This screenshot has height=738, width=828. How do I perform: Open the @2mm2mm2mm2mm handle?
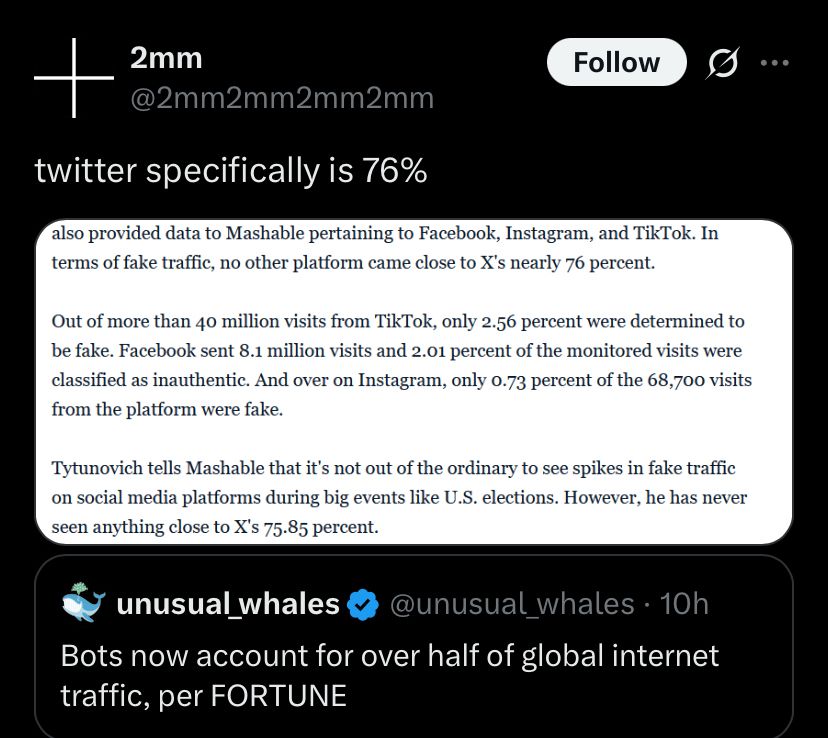[x=282, y=99]
